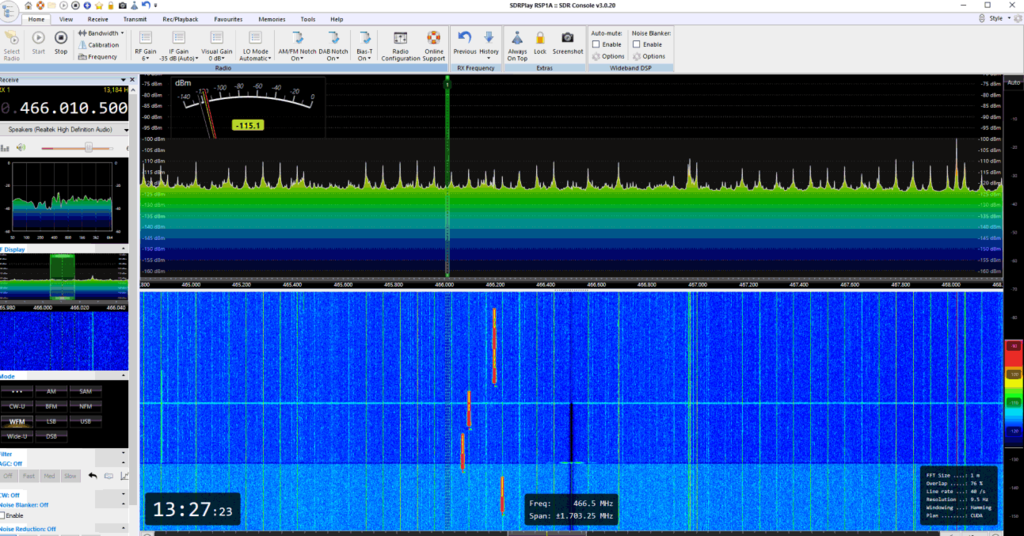Open Auto-mute Options gear

(x=608, y=57)
